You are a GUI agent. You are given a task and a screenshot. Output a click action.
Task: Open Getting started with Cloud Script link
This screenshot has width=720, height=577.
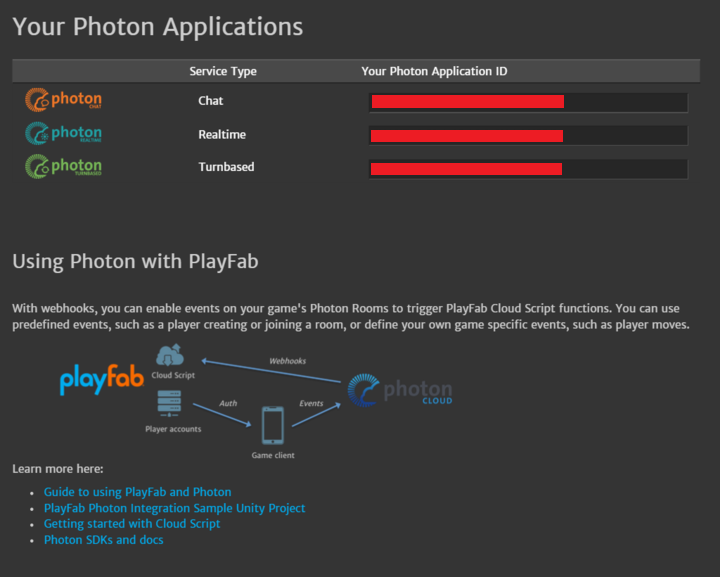click(x=132, y=524)
